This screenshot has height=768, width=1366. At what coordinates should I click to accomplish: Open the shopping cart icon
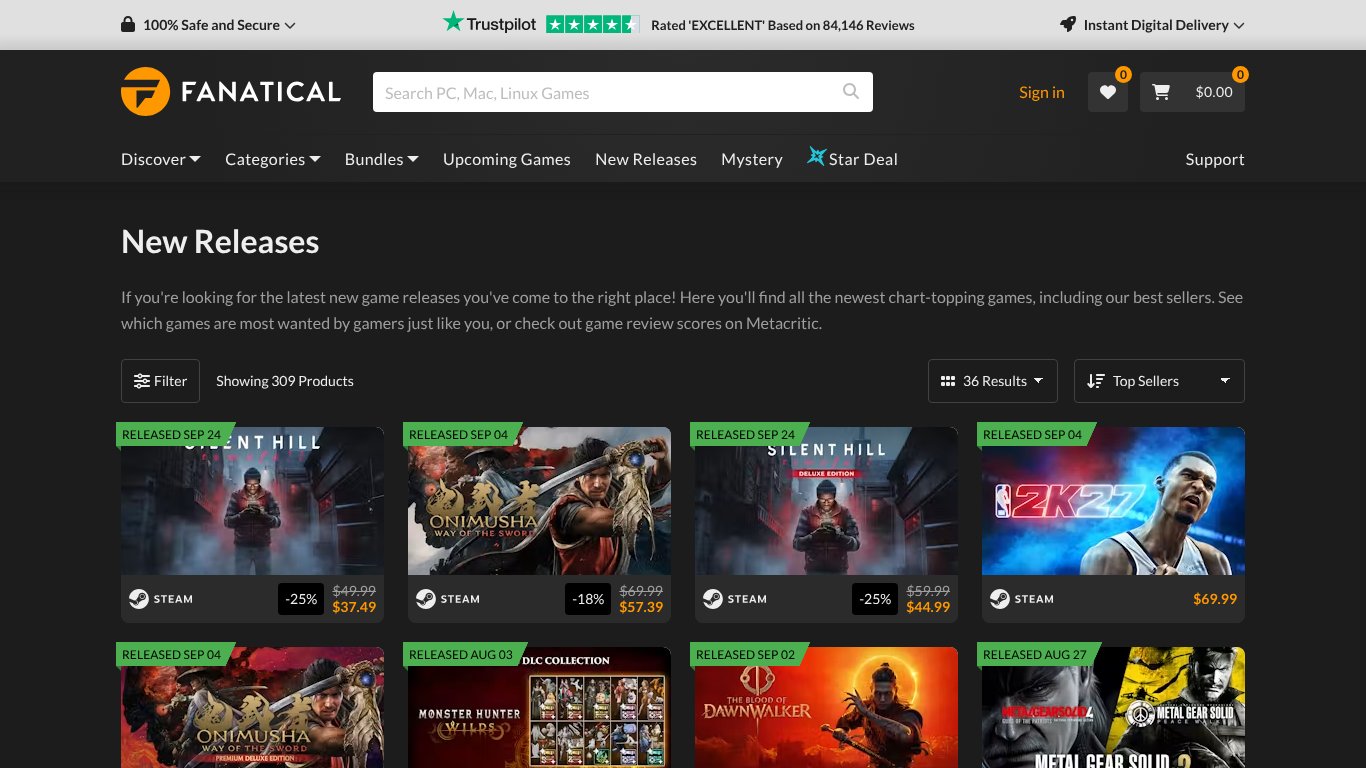point(1161,92)
